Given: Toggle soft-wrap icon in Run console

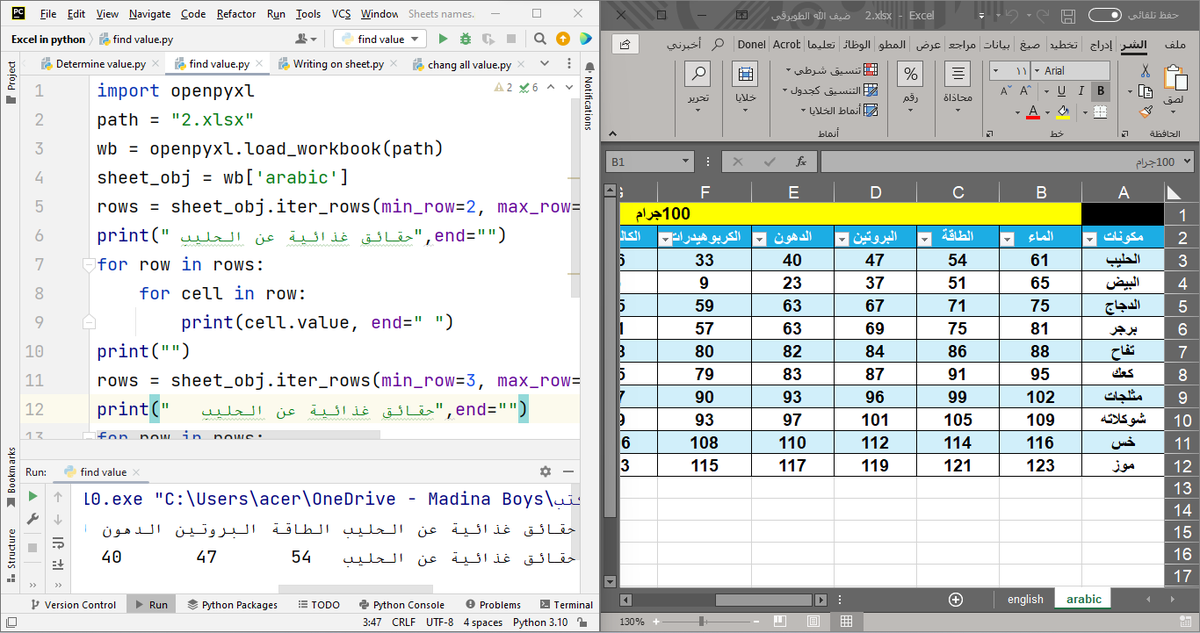Looking at the screenshot, I should (x=59, y=541).
